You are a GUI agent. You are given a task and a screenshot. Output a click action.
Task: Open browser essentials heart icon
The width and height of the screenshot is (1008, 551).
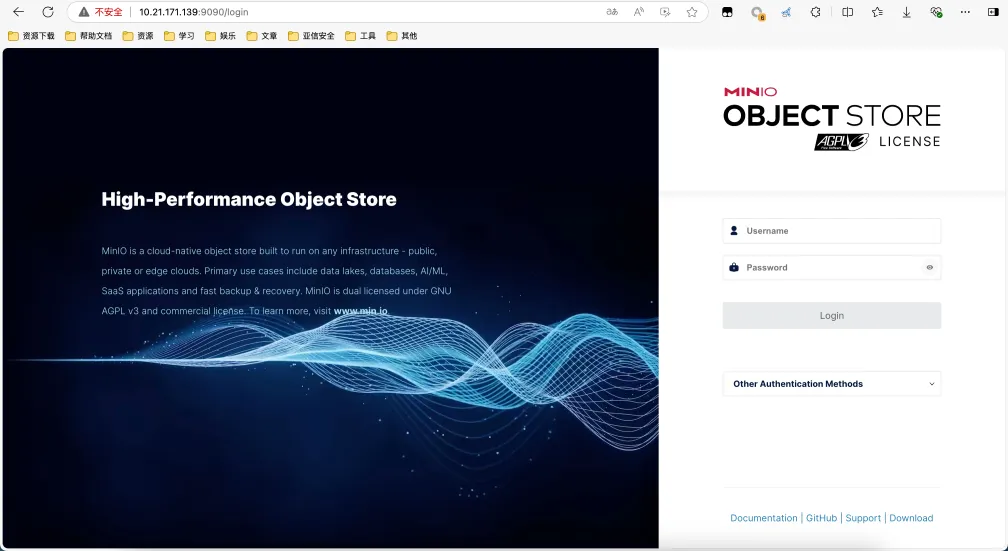point(936,12)
